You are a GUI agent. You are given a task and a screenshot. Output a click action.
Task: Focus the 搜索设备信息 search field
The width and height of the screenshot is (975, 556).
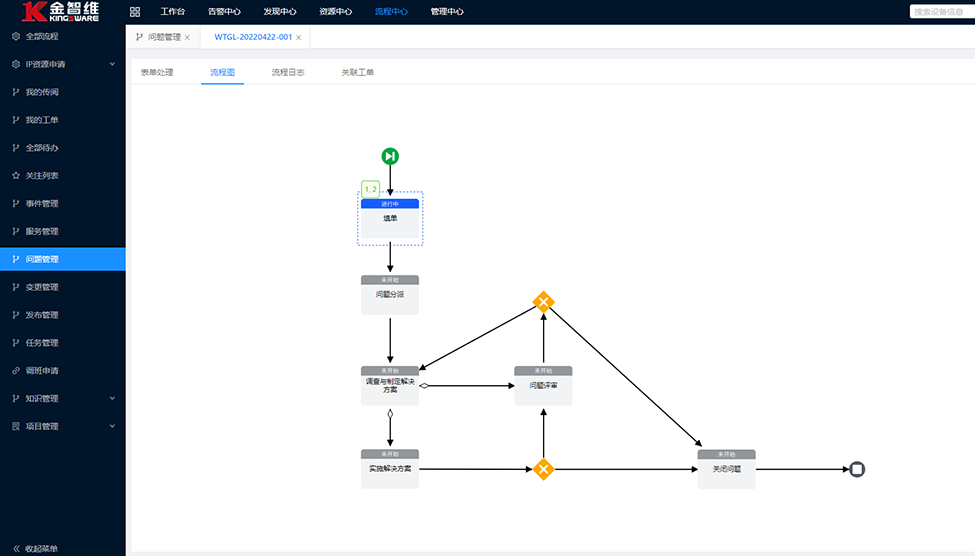pos(942,12)
